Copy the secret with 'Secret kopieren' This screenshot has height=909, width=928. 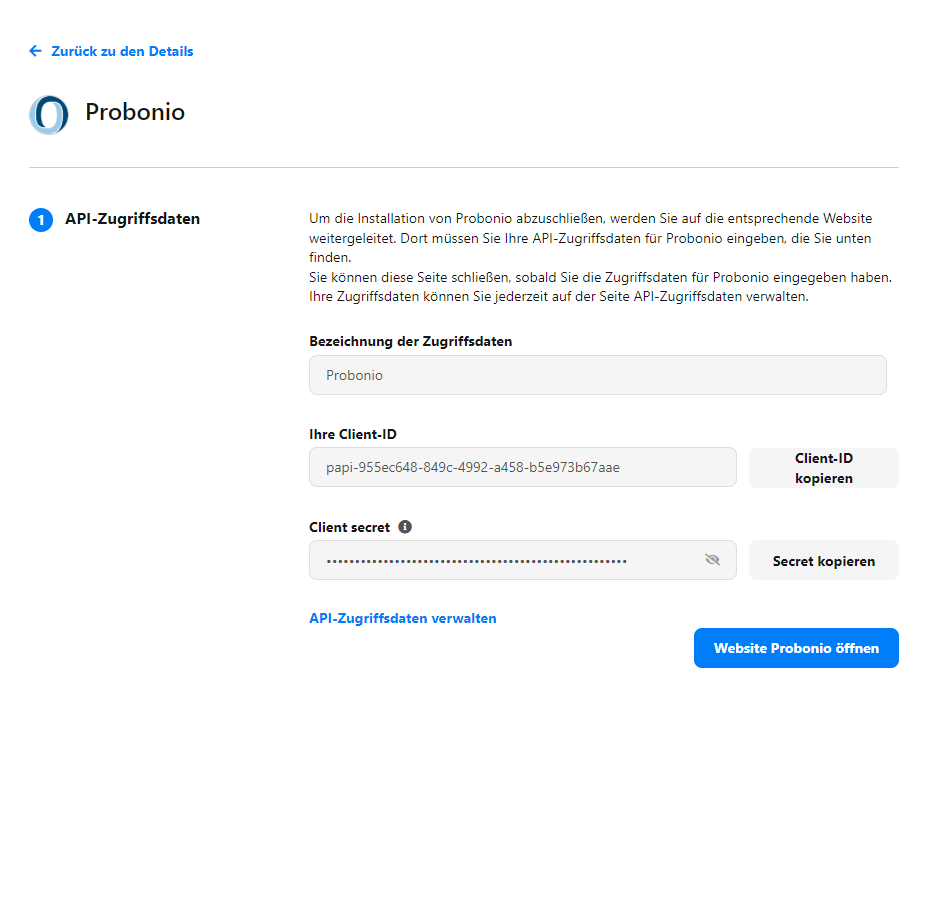[824, 560]
